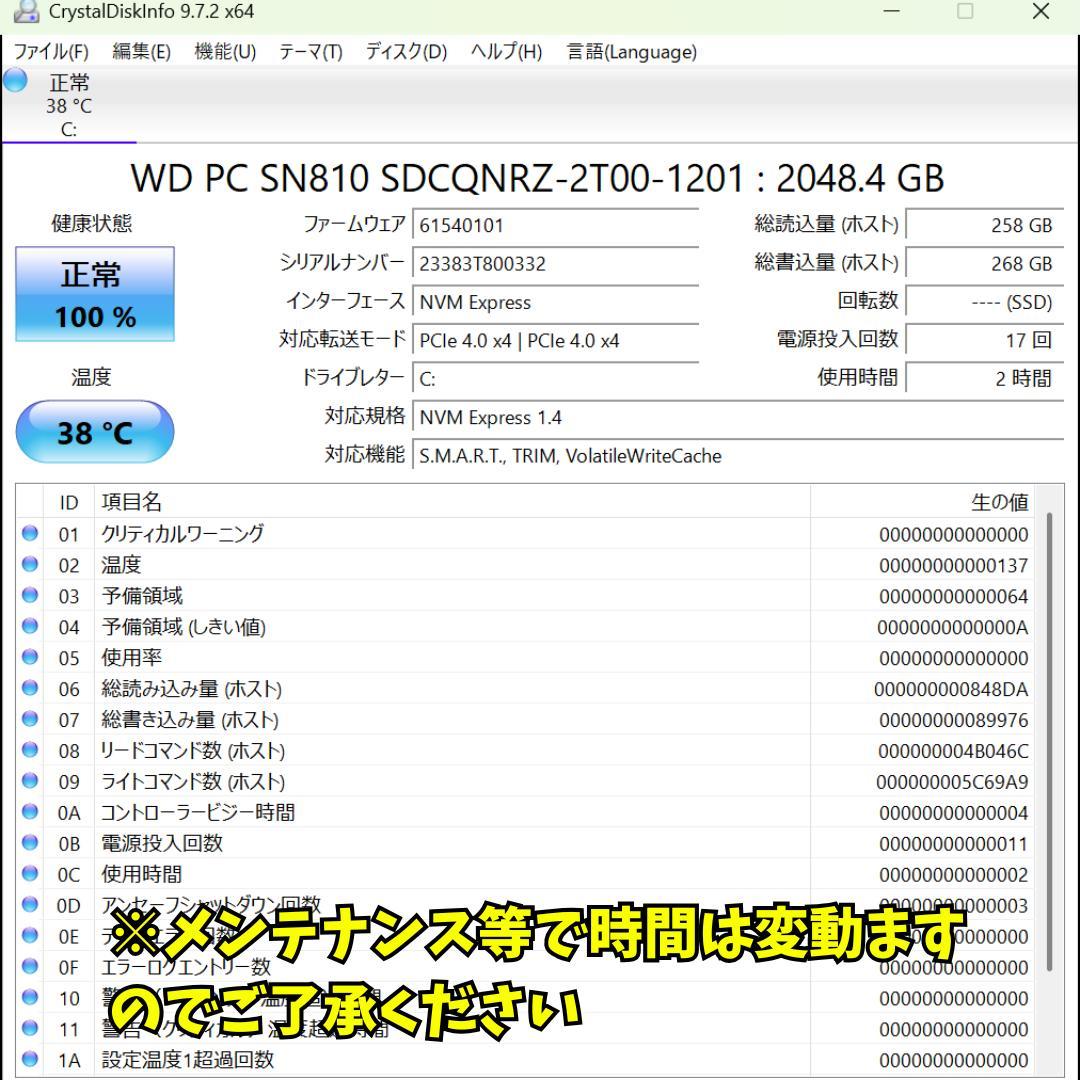The image size is (1080, 1080).
Task: Click the 生の値 column header
Action: pos(1000,503)
